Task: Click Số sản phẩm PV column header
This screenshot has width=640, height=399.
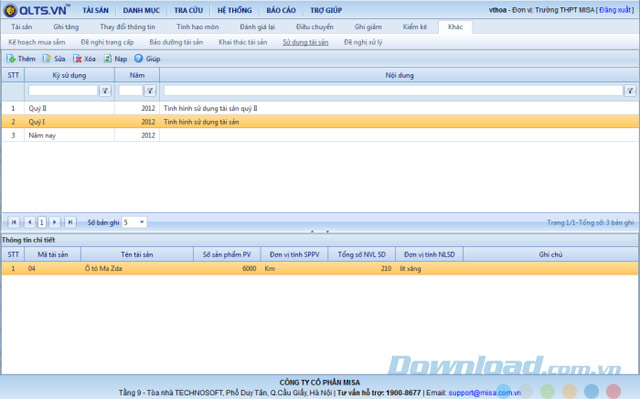Action: pos(227,254)
